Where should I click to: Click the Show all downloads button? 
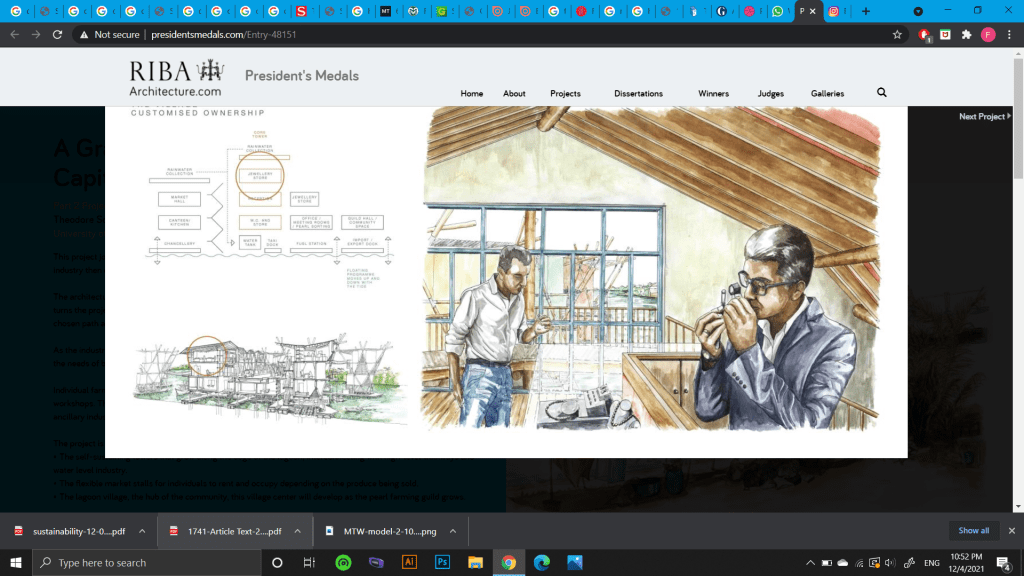(973, 531)
